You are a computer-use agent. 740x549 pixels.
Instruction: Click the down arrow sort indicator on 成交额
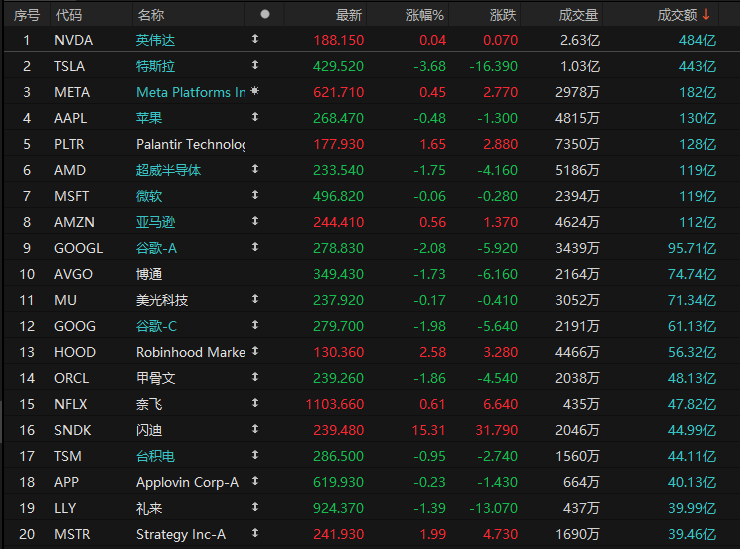pyautogui.click(x=706, y=15)
